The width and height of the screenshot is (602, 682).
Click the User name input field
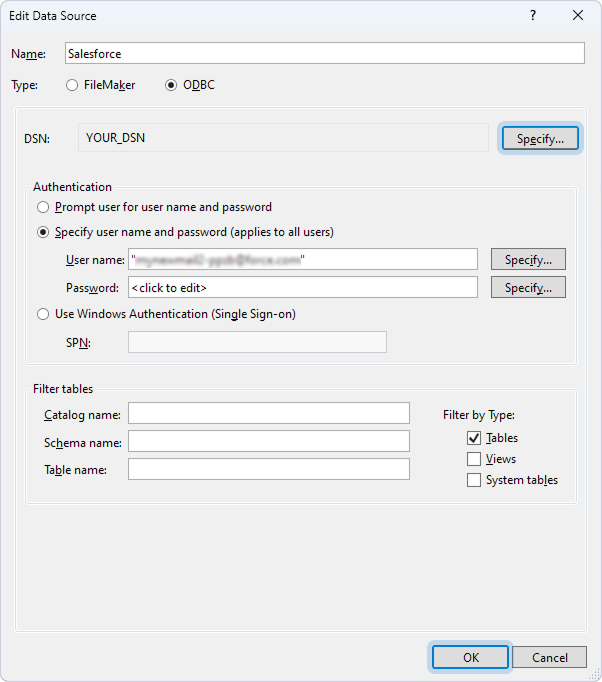303,260
